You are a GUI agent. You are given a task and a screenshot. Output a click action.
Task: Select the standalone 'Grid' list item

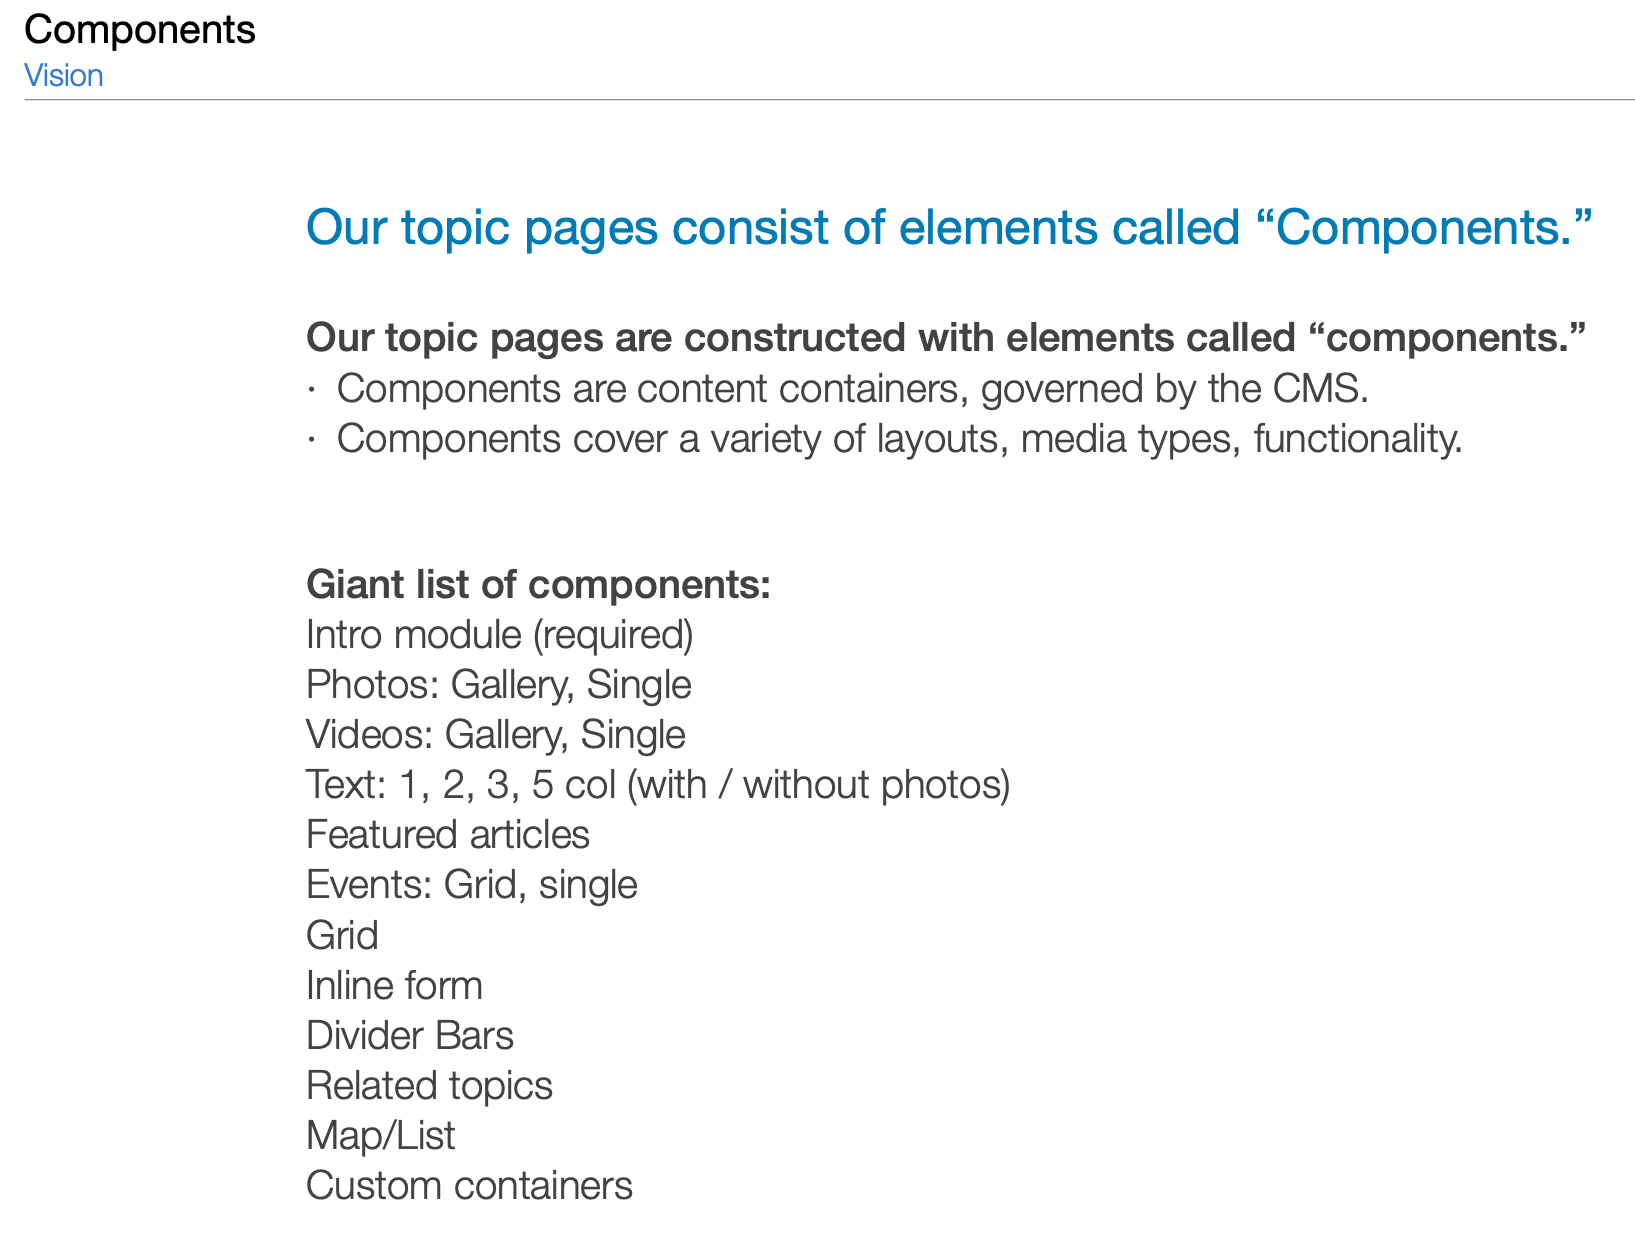342,936
